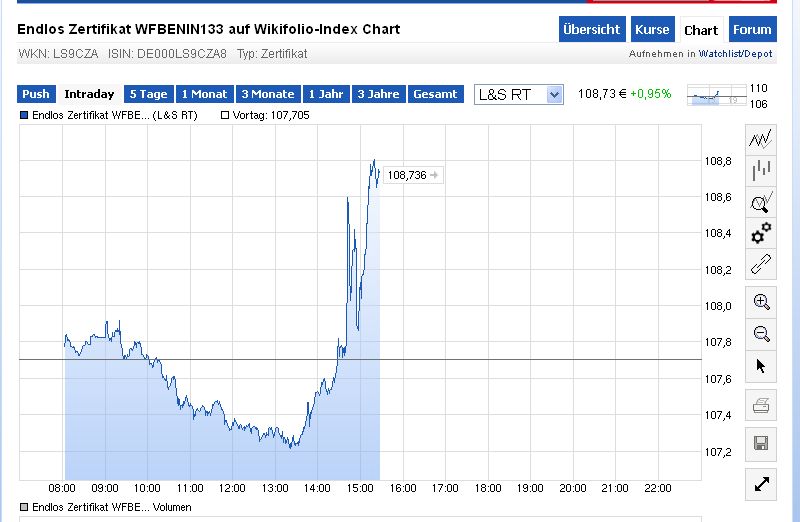
Task: Click the chain link icon
Action: (761, 264)
